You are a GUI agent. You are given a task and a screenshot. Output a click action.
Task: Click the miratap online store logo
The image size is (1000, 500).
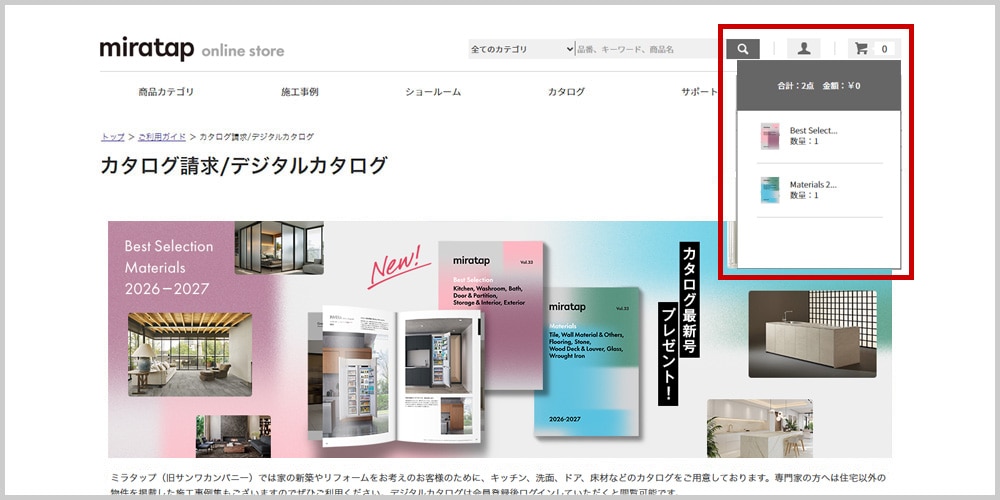tap(192, 50)
